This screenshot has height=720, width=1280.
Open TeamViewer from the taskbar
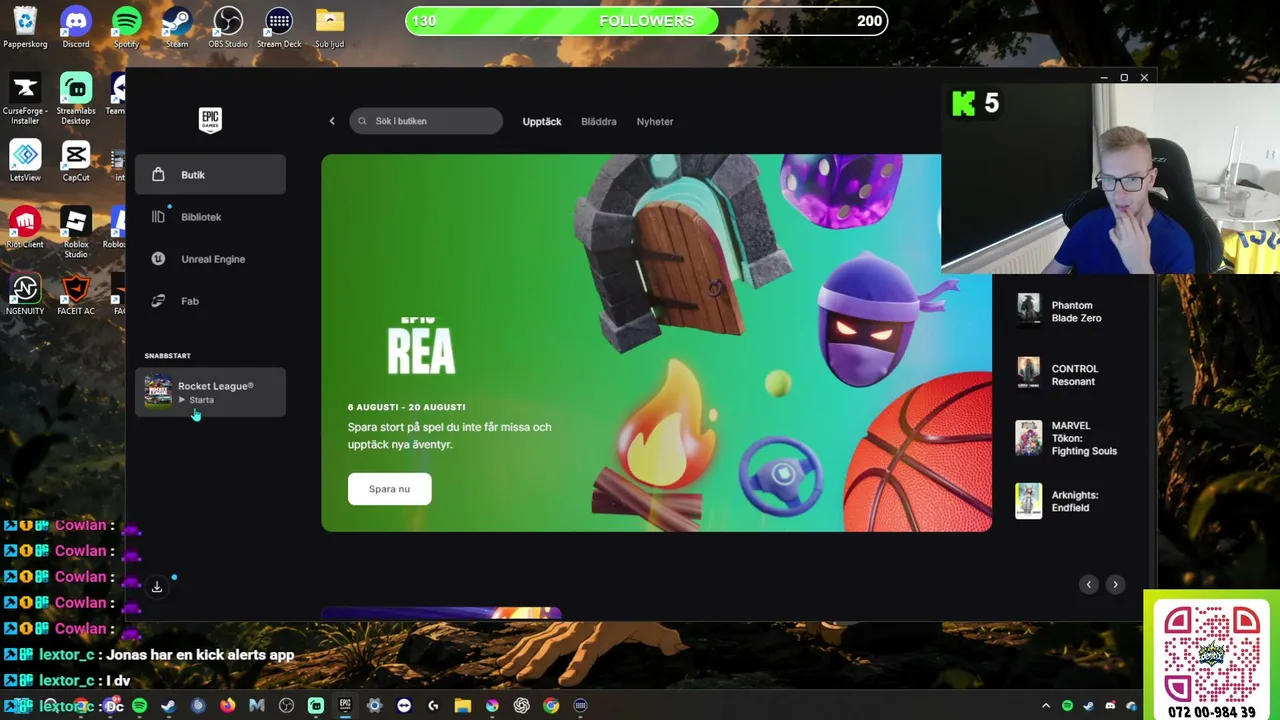coord(404,706)
